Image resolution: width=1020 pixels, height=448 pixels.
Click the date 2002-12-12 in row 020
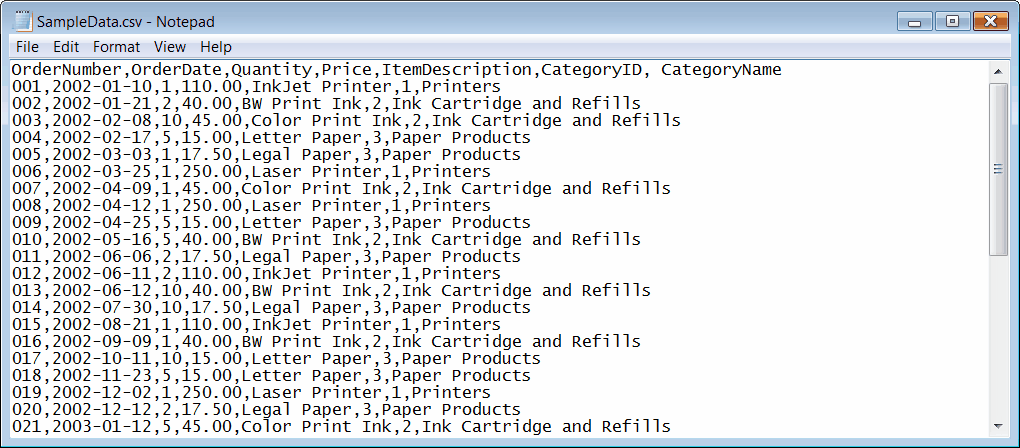(x=101, y=409)
